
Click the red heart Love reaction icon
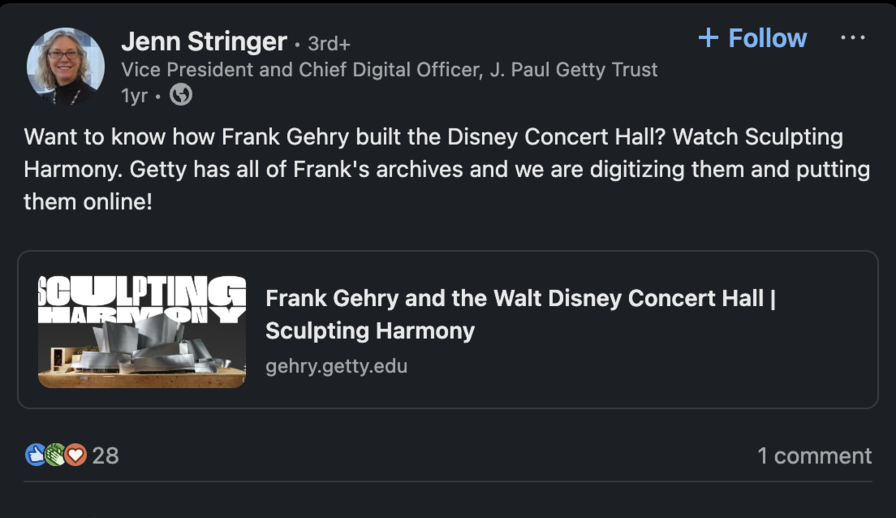point(75,455)
